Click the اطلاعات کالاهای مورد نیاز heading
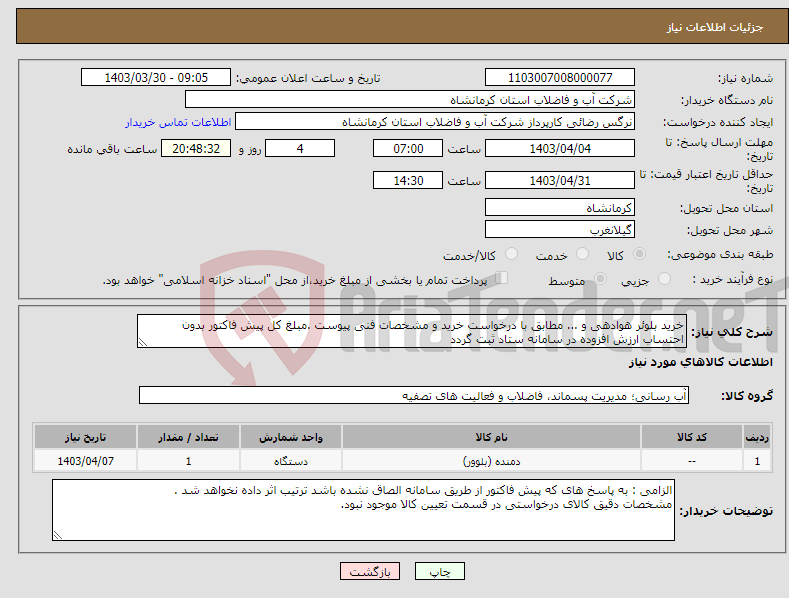The width and height of the screenshot is (789, 598). (700, 362)
